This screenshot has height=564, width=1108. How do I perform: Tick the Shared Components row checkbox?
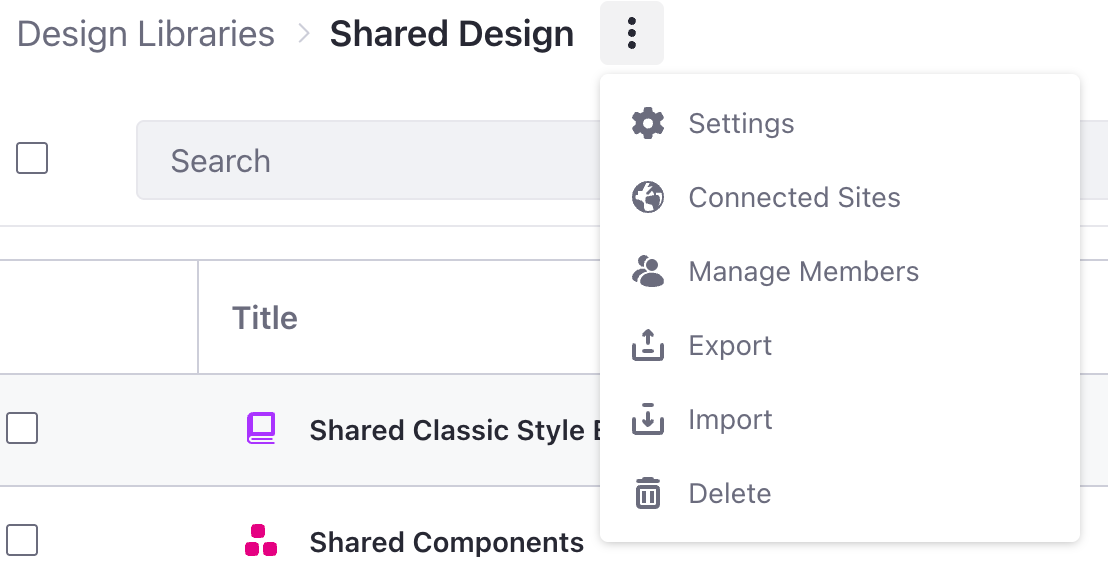point(22,541)
